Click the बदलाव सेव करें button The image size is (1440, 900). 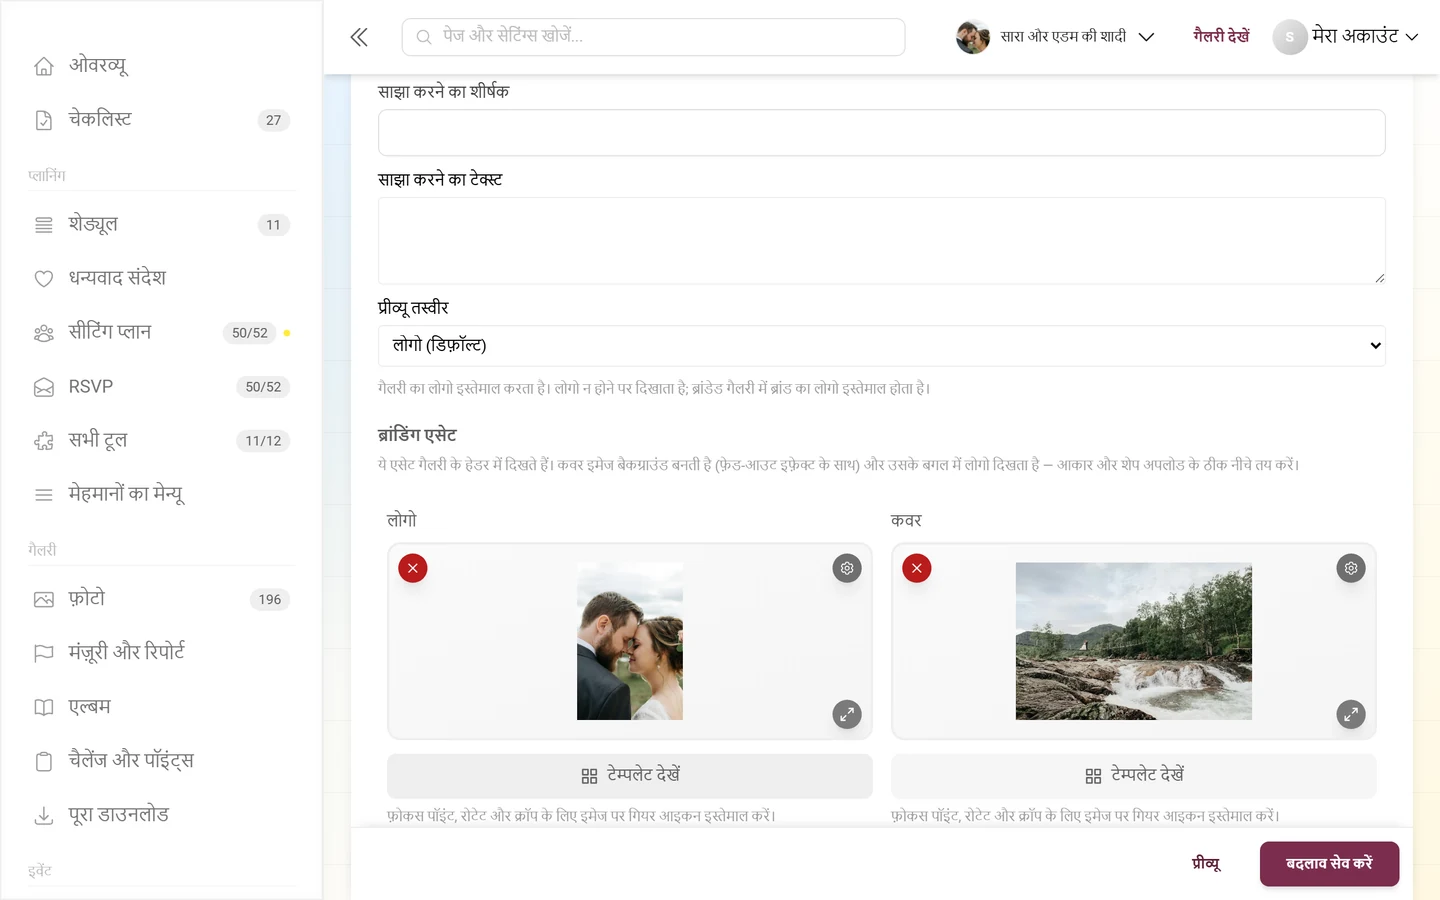[x=1329, y=864]
